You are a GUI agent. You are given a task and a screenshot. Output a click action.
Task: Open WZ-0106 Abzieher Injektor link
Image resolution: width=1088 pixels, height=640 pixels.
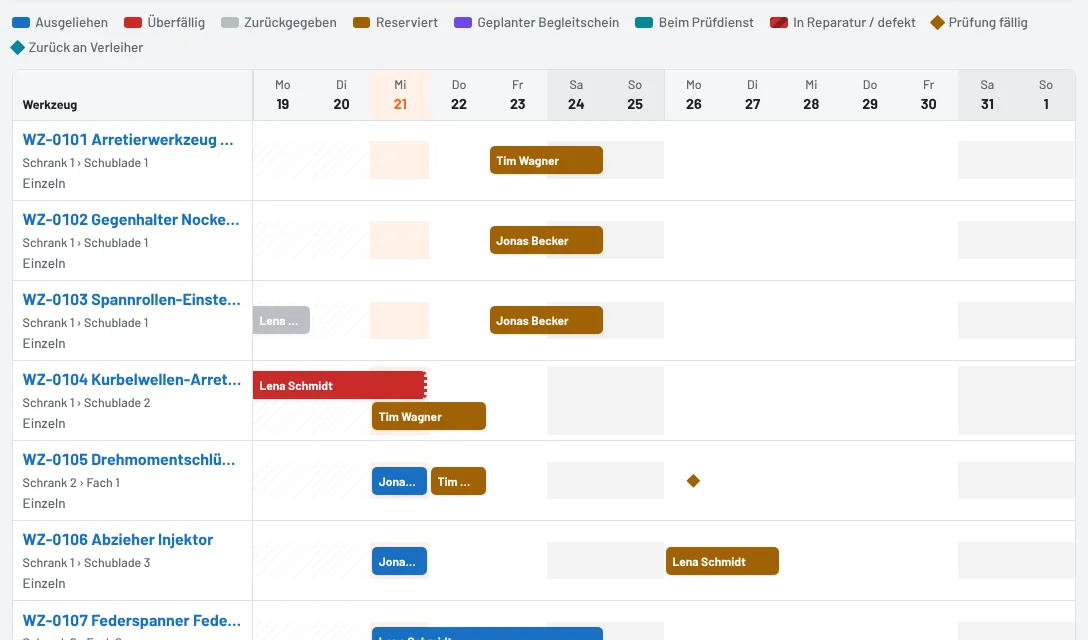coord(118,539)
